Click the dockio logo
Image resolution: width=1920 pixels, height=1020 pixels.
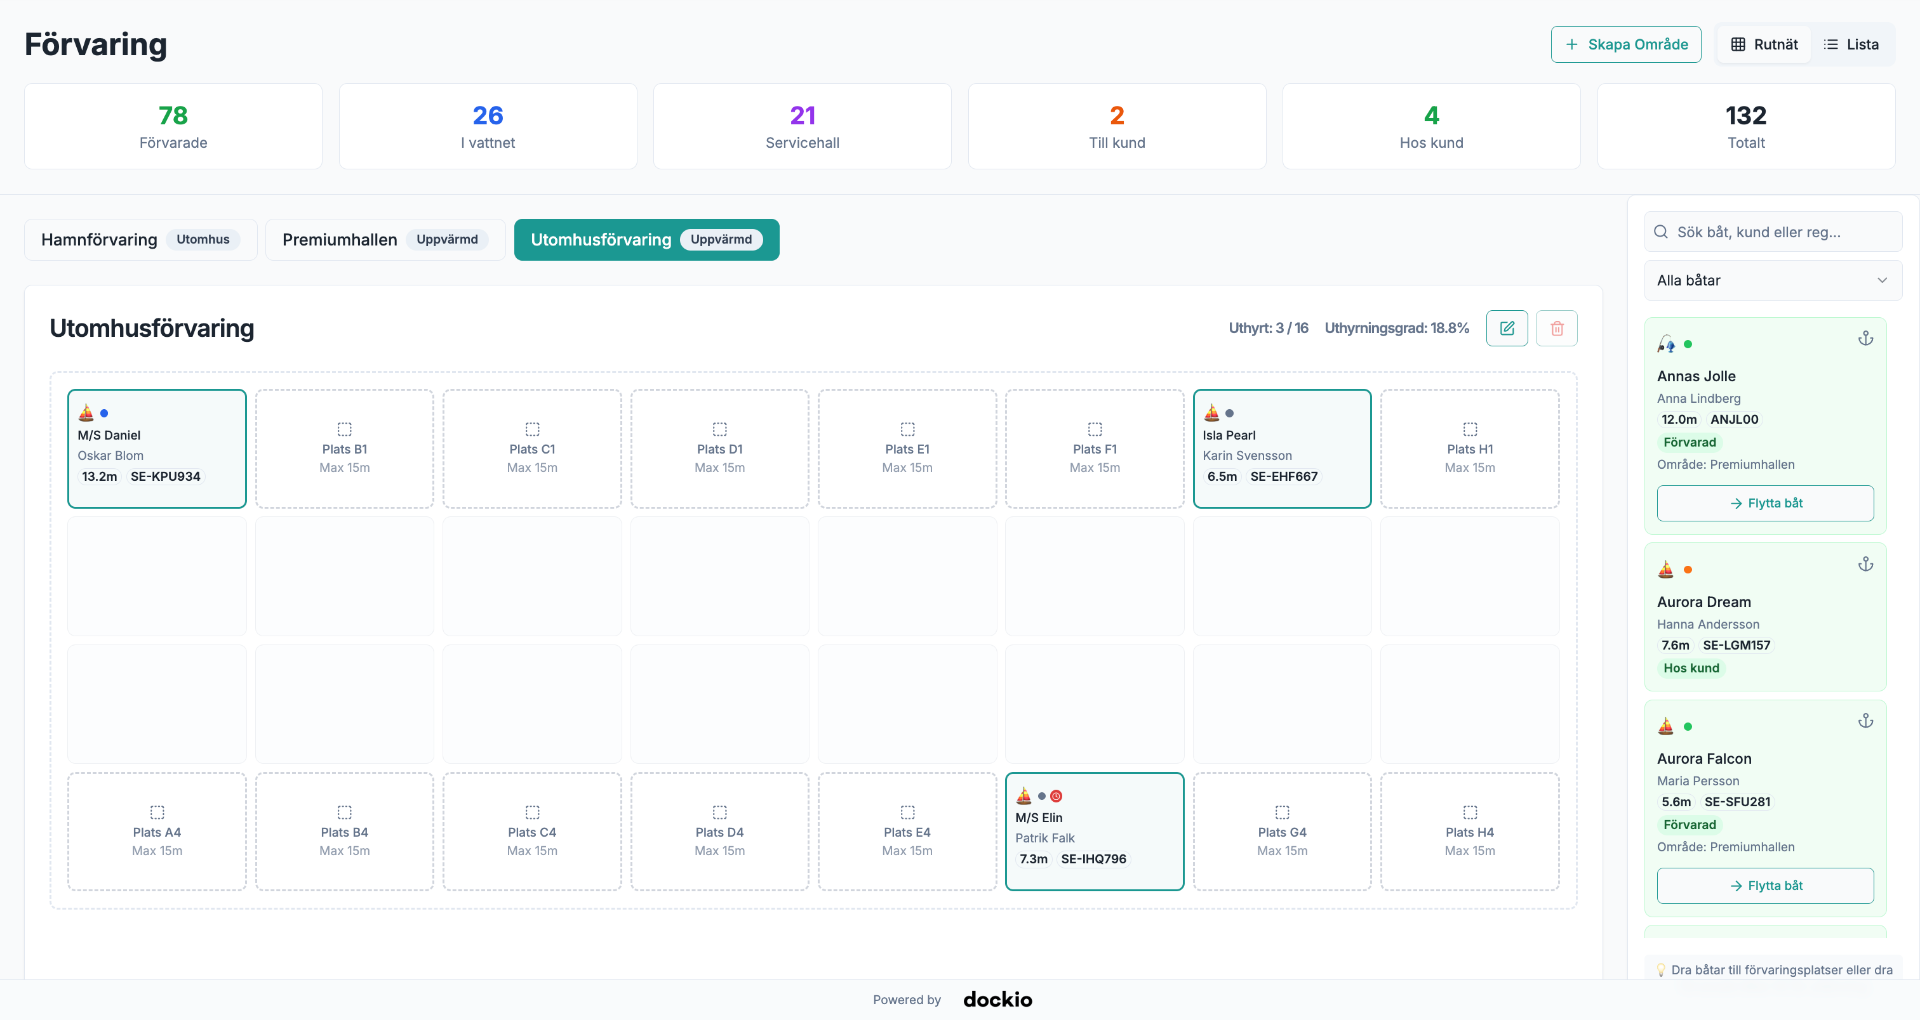tap(998, 999)
